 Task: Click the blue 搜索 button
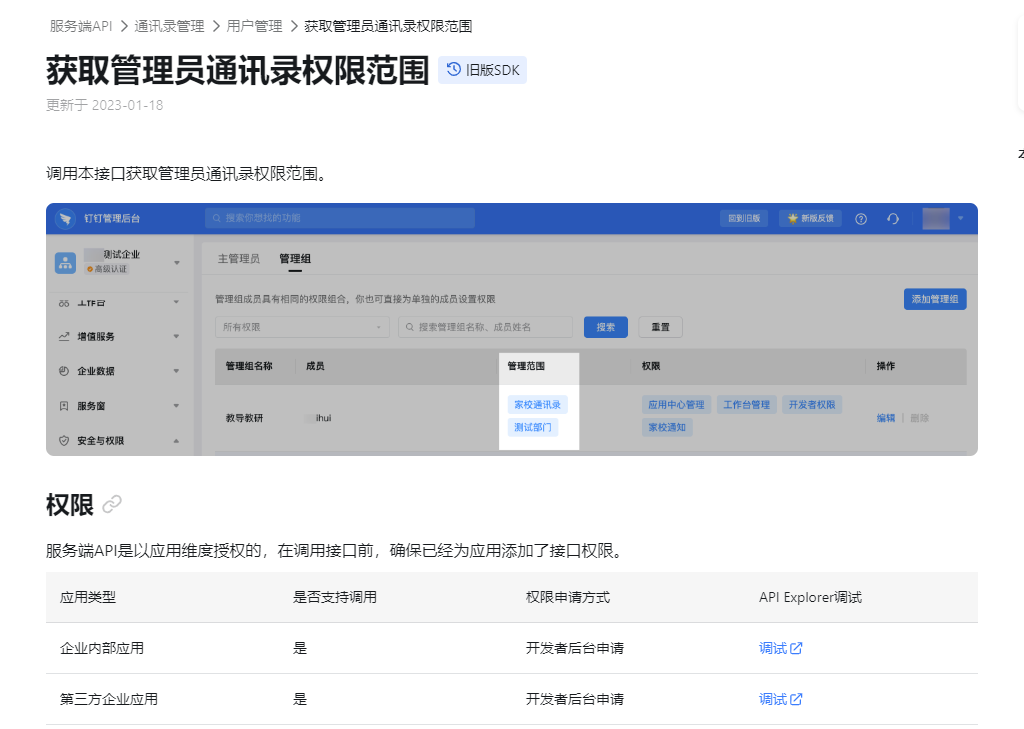click(605, 327)
